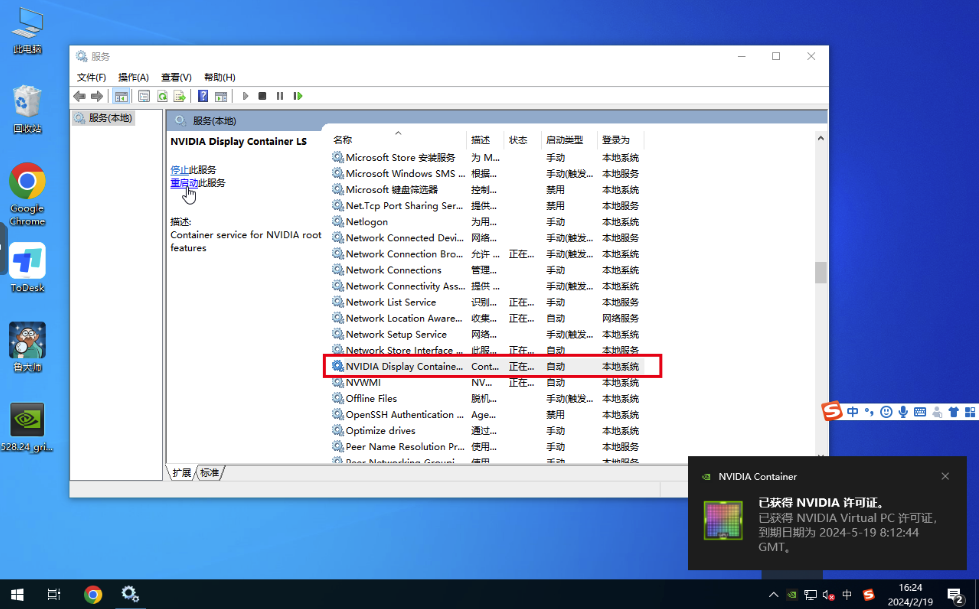The height and width of the screenshot is (609, 979).
Task: Switch to the 扩展 tab
Action: tap(182, 473)
